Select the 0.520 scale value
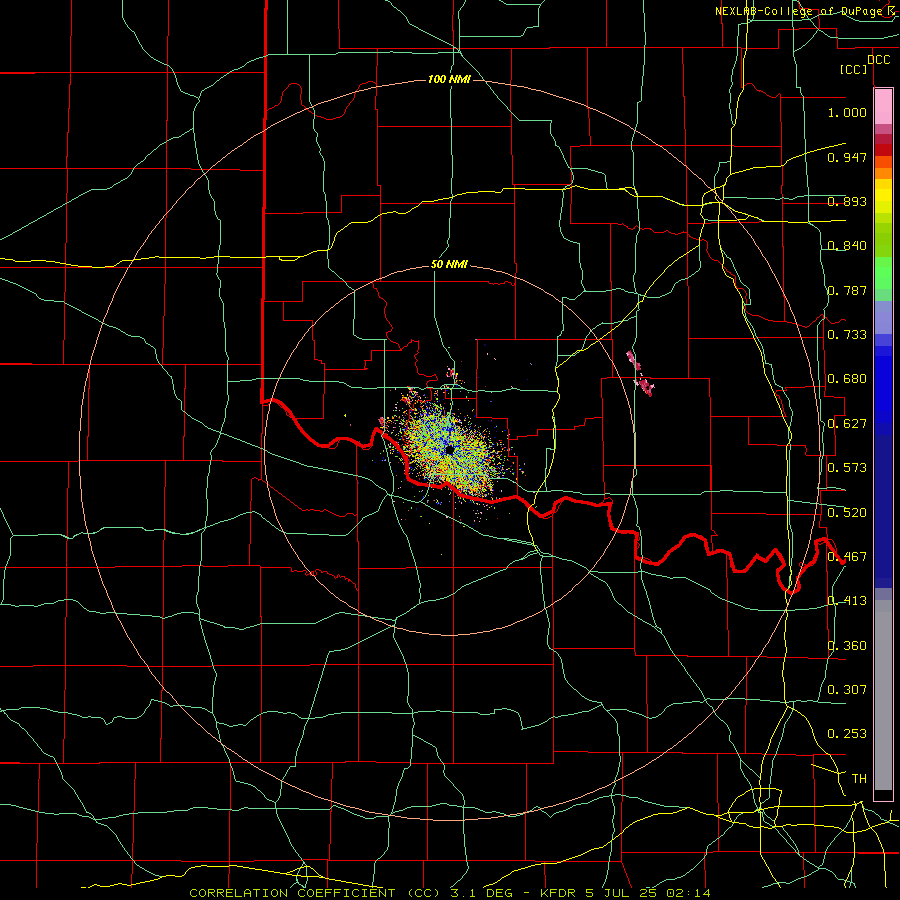This screenshot has width=900, height=900. click(847, 512)
